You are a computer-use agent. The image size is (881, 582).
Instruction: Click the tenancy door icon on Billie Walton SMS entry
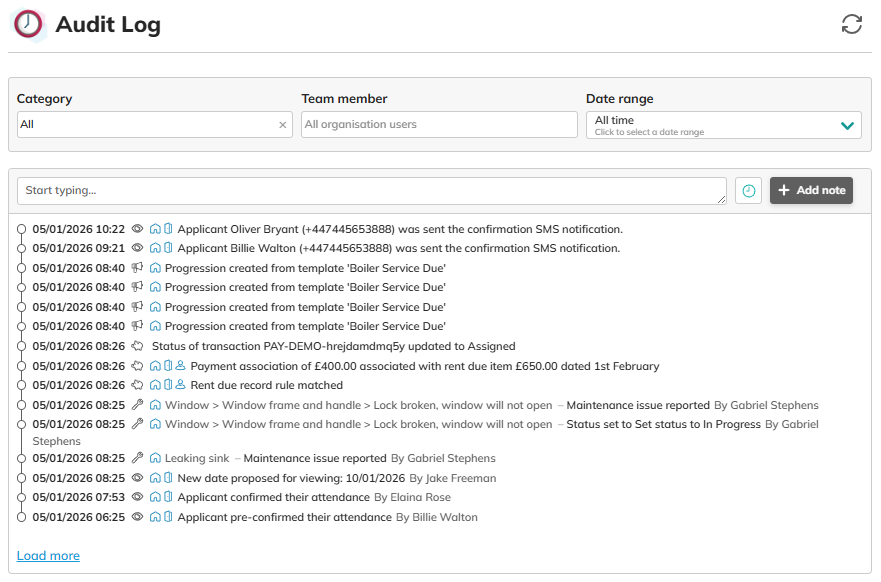(x=168, y=248)
